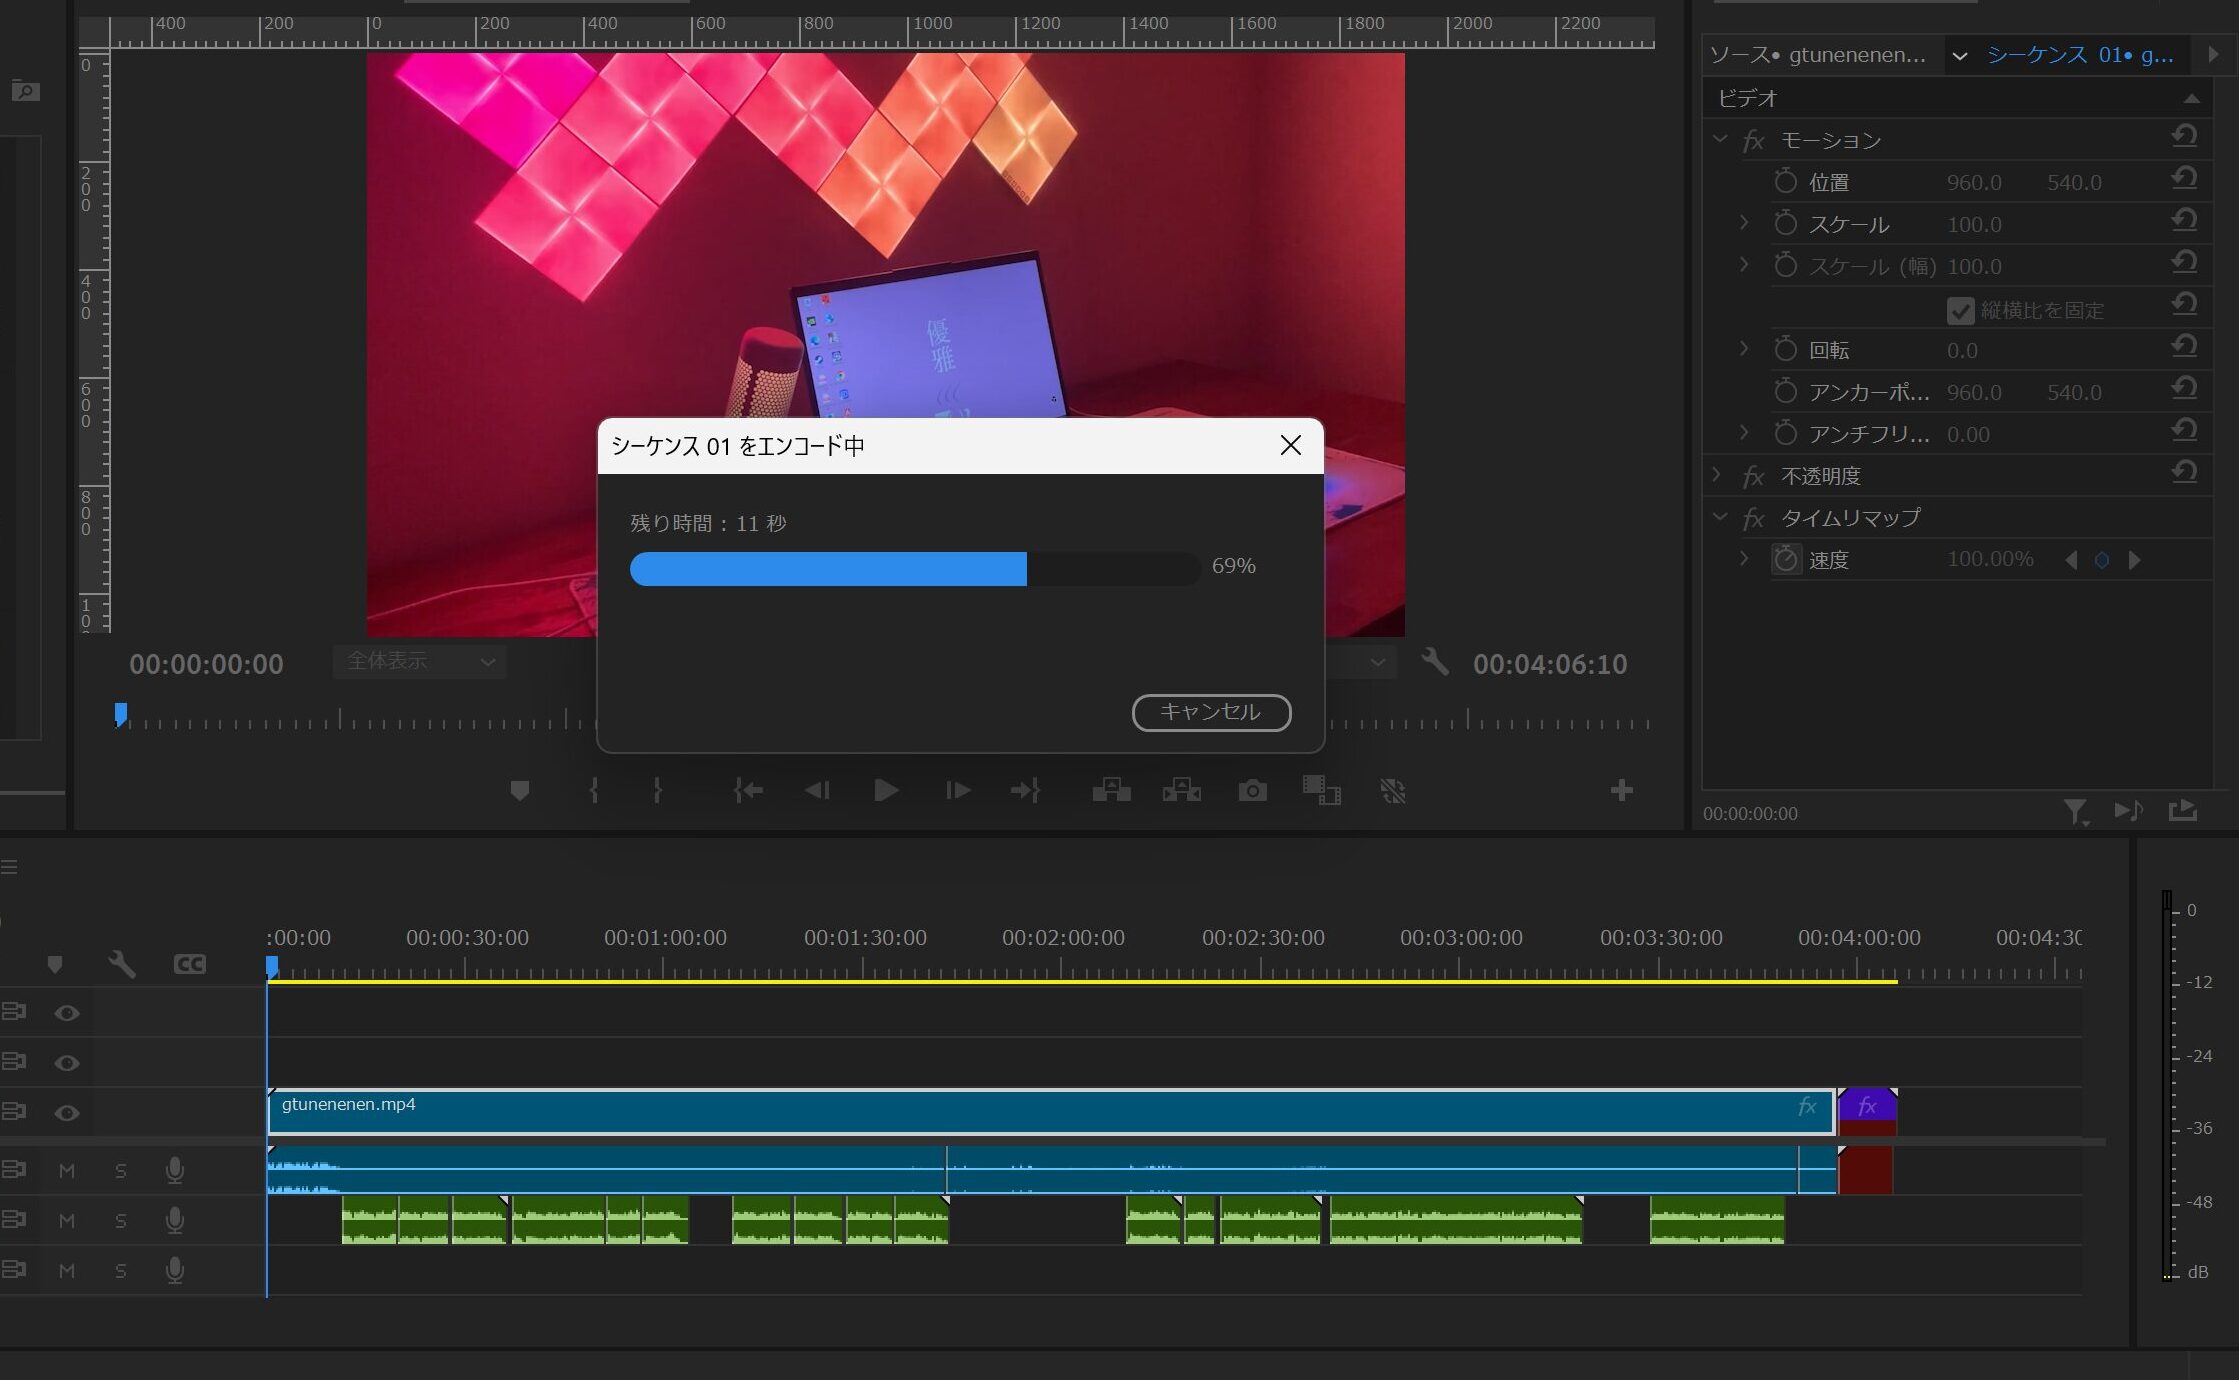Mute the first audio track M
Screen dimensions: 2239x1380
click(67, 1171)
